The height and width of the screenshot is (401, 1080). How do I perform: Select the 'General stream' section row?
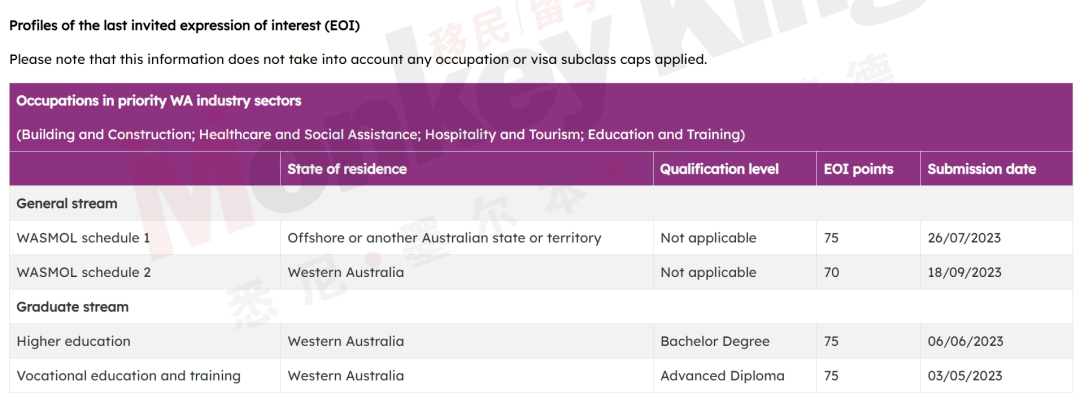540,203
